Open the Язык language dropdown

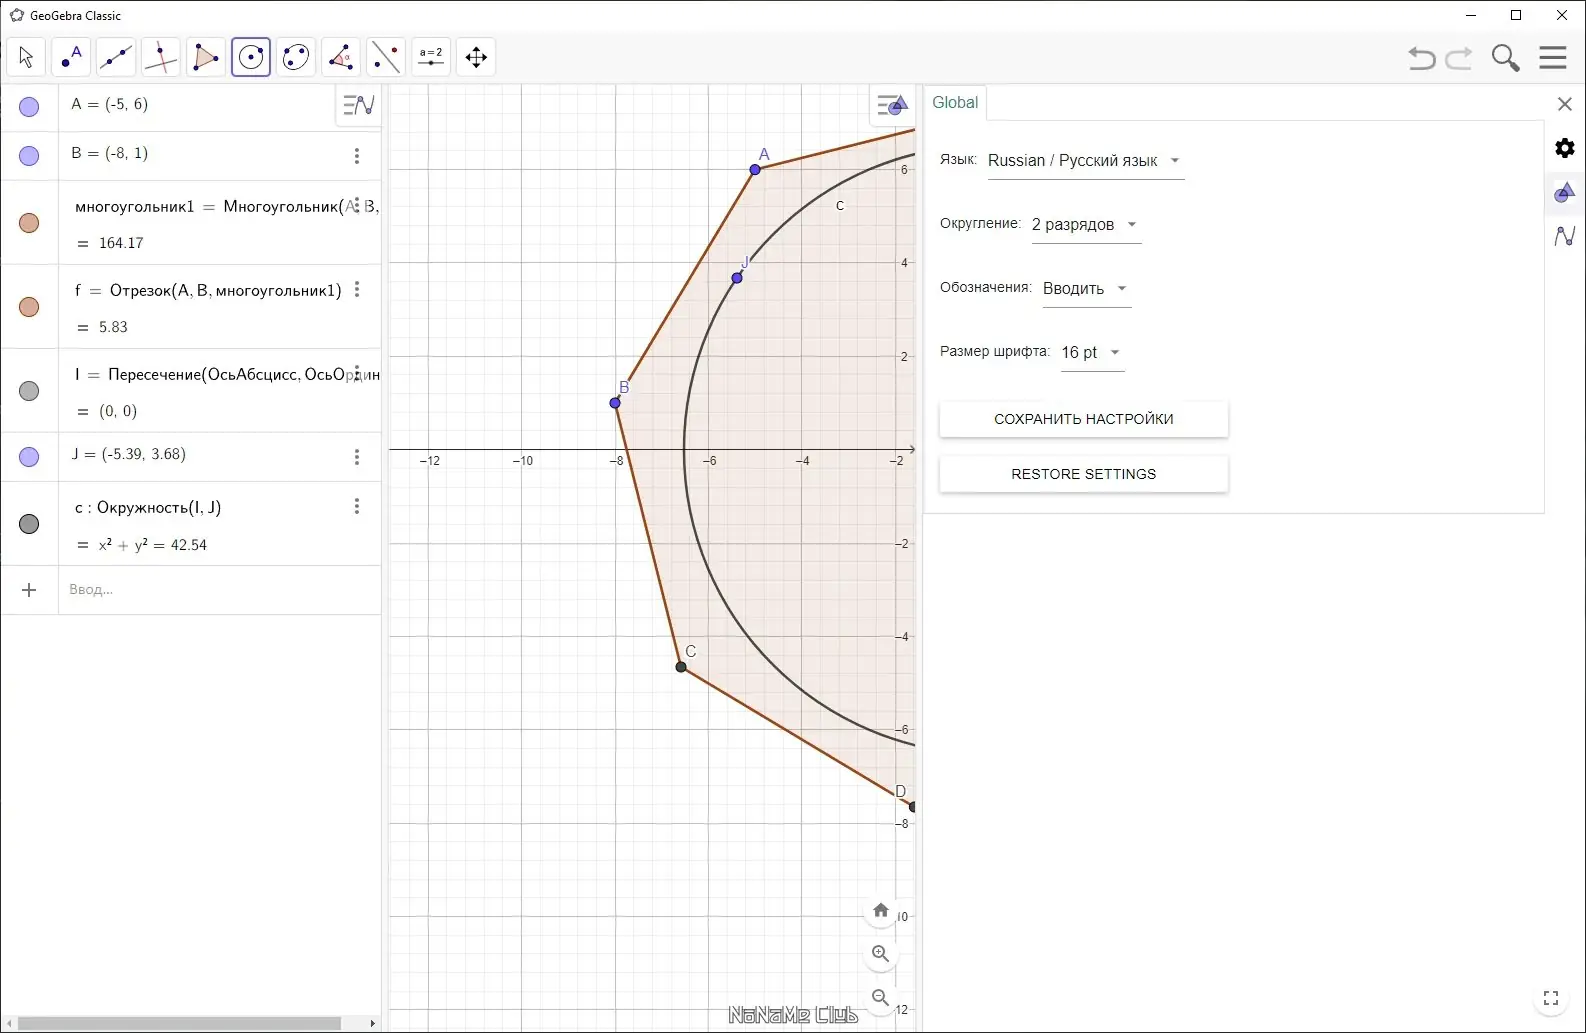1085,161
